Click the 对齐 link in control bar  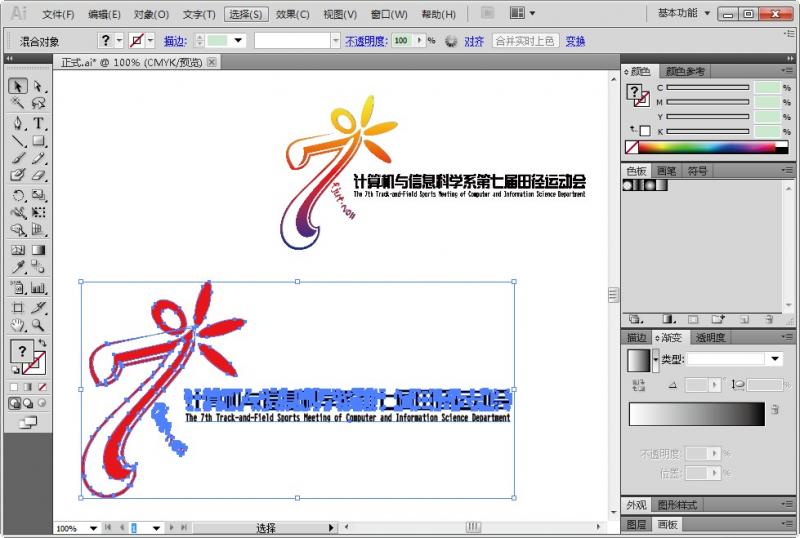pyautogui.click(x=474, y=41)
